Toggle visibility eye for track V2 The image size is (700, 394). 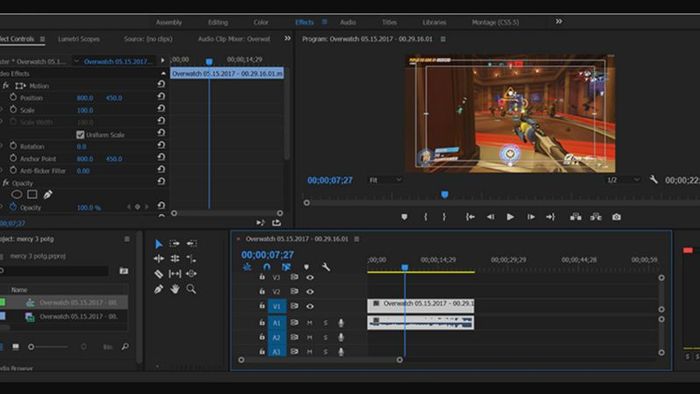(x=310, y=291)
